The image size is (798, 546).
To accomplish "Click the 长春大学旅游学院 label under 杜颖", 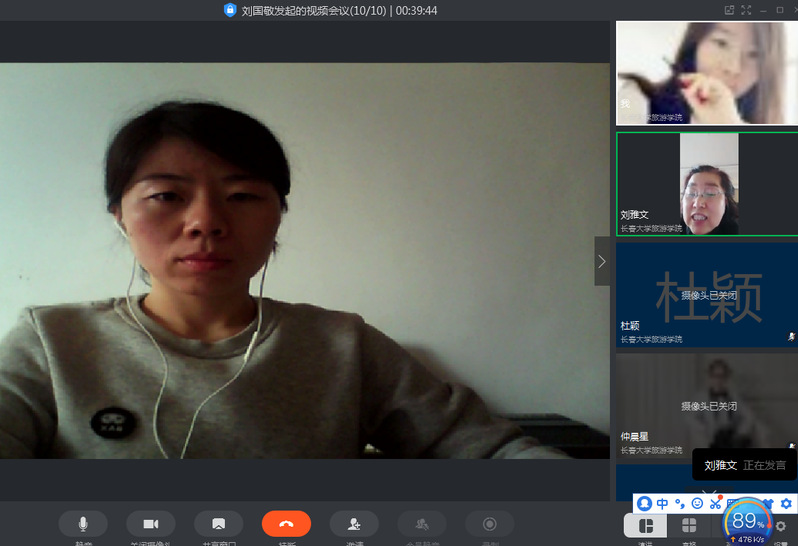I will pyautogui.click(x=651, y=339).
